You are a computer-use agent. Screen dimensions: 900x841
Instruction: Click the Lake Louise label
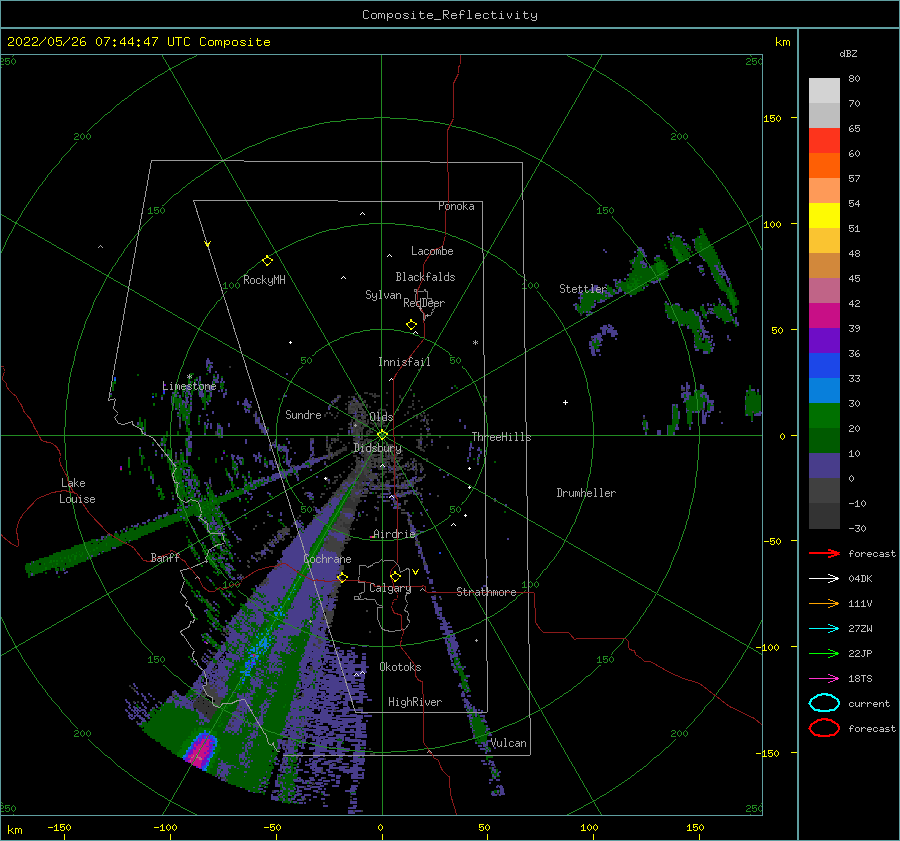pyautogui.click(x=77, y=491)
